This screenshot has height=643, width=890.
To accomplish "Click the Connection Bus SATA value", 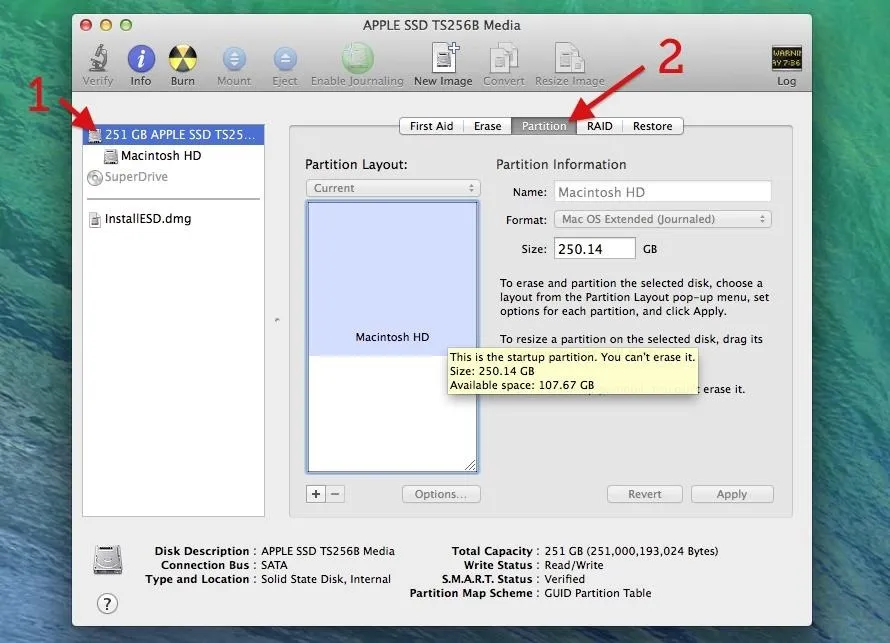I will pos(274,565).
